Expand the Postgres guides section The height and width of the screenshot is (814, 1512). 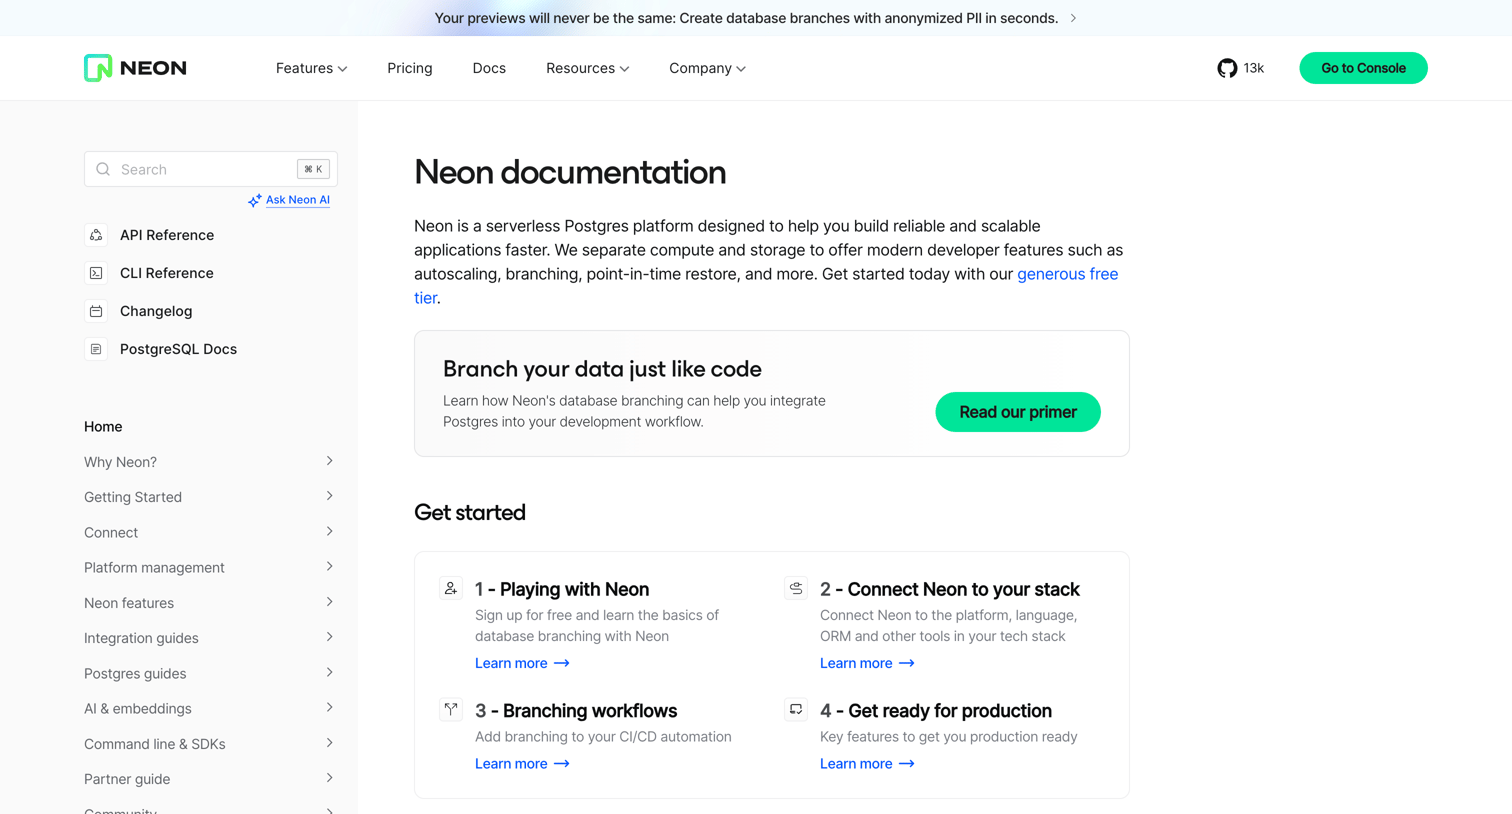tap(209, 673)
